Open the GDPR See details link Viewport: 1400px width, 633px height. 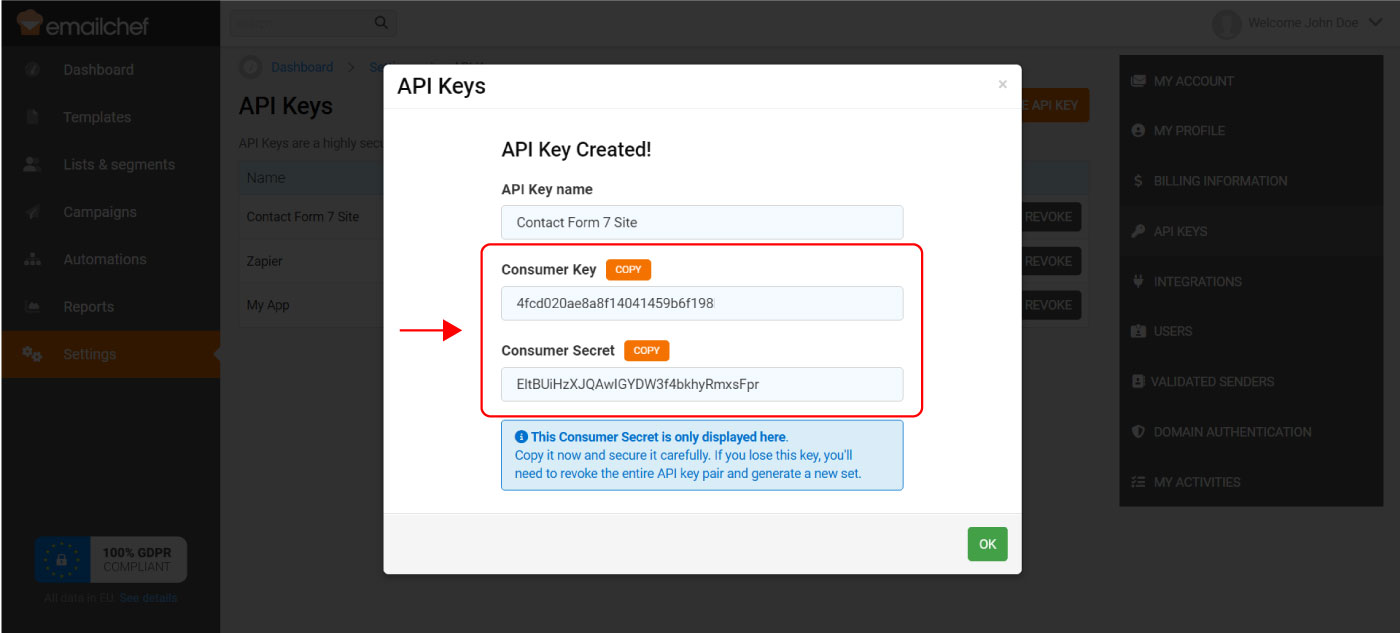tap(148, 598)
